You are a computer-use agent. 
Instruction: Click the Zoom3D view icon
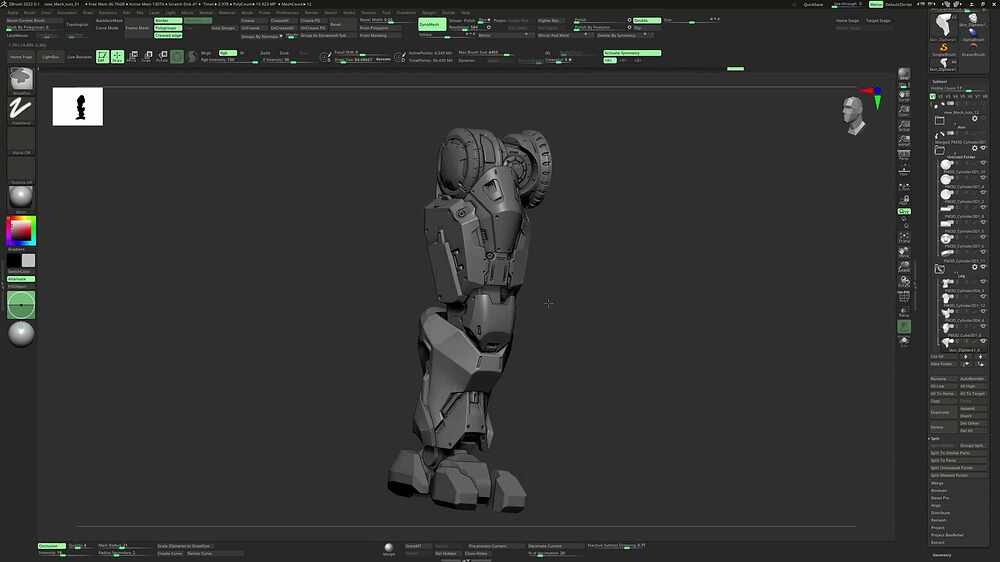904,267
